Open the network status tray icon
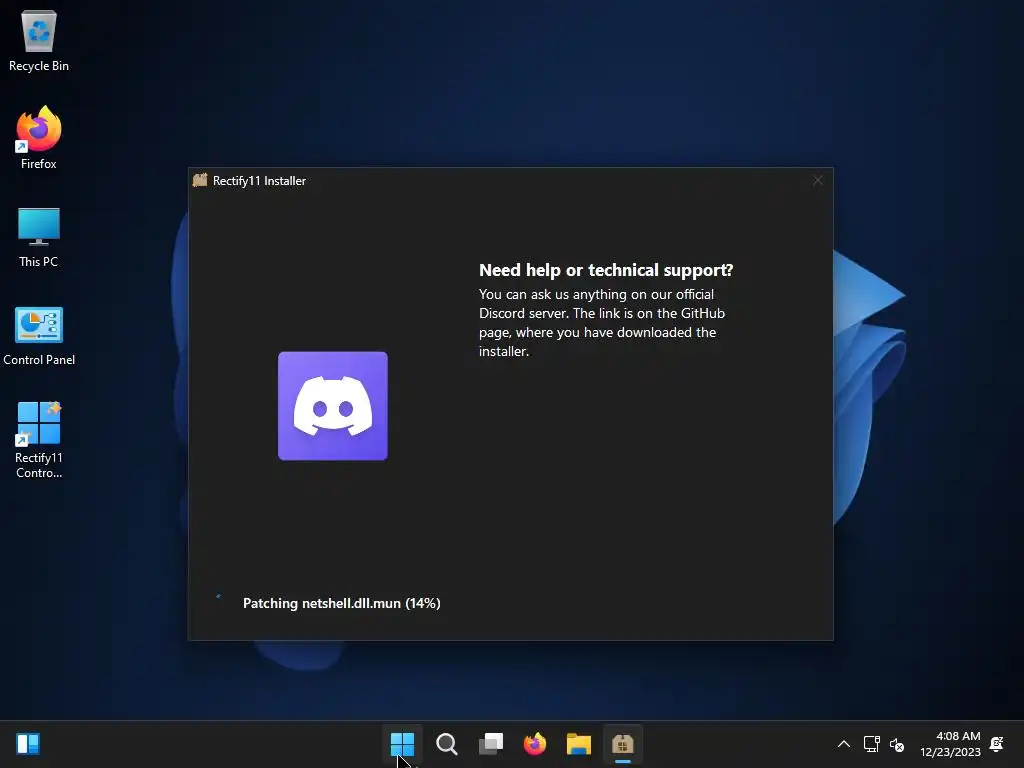 point(871,744)
